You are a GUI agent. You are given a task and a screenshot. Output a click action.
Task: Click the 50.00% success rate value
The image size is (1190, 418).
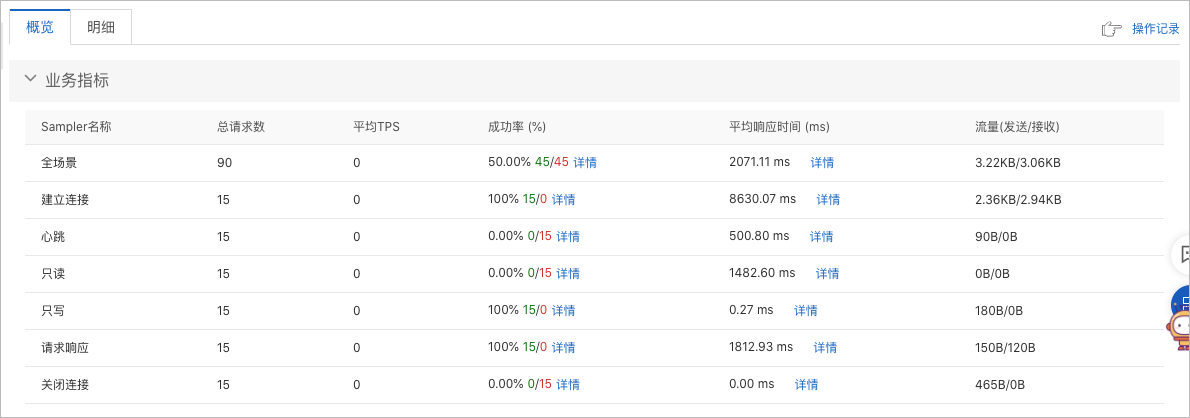pos(509,162)
